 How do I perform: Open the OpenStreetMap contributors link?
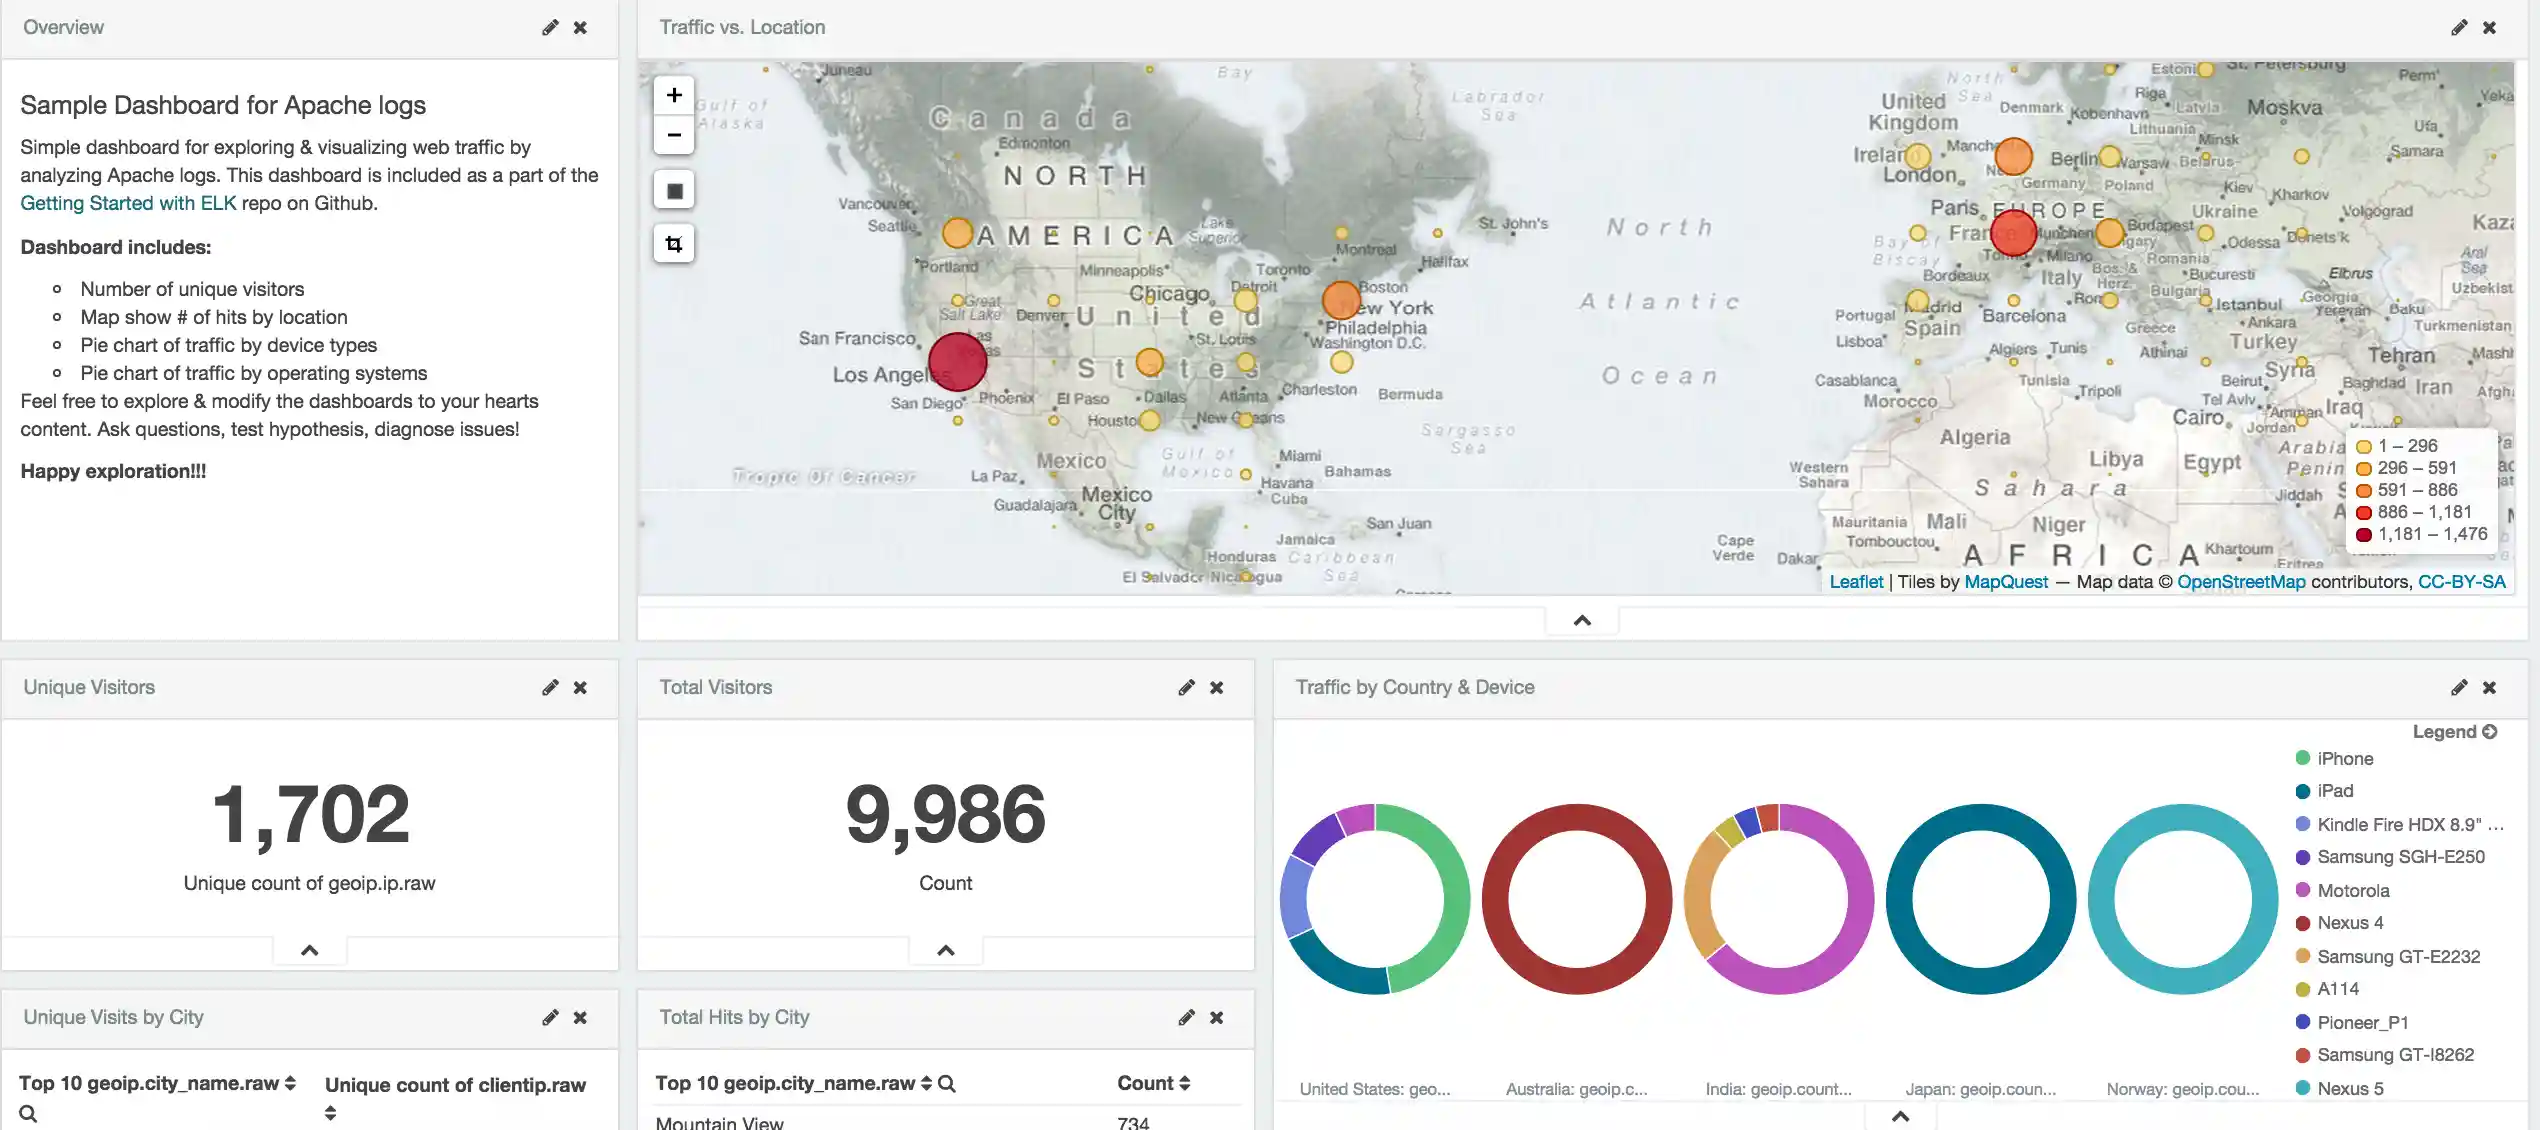[x=2241, y=582]
